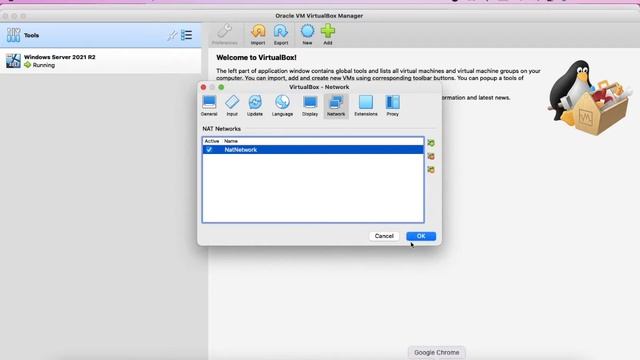The image size is (640, 360).
Task: Open the Extensions preferences tab
Action: point(366,106)
